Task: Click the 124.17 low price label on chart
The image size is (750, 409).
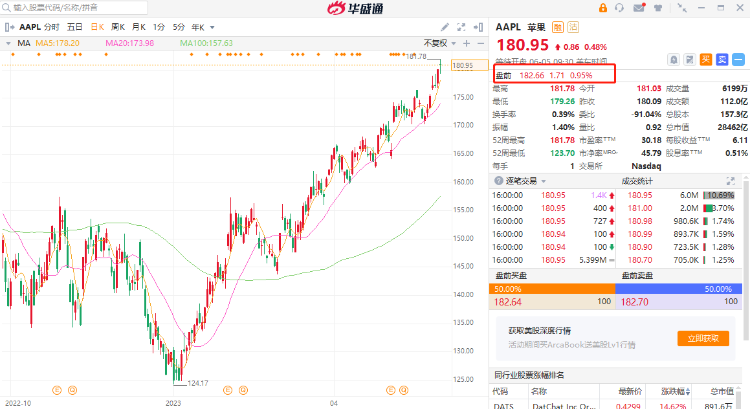Action: (198, 383)
